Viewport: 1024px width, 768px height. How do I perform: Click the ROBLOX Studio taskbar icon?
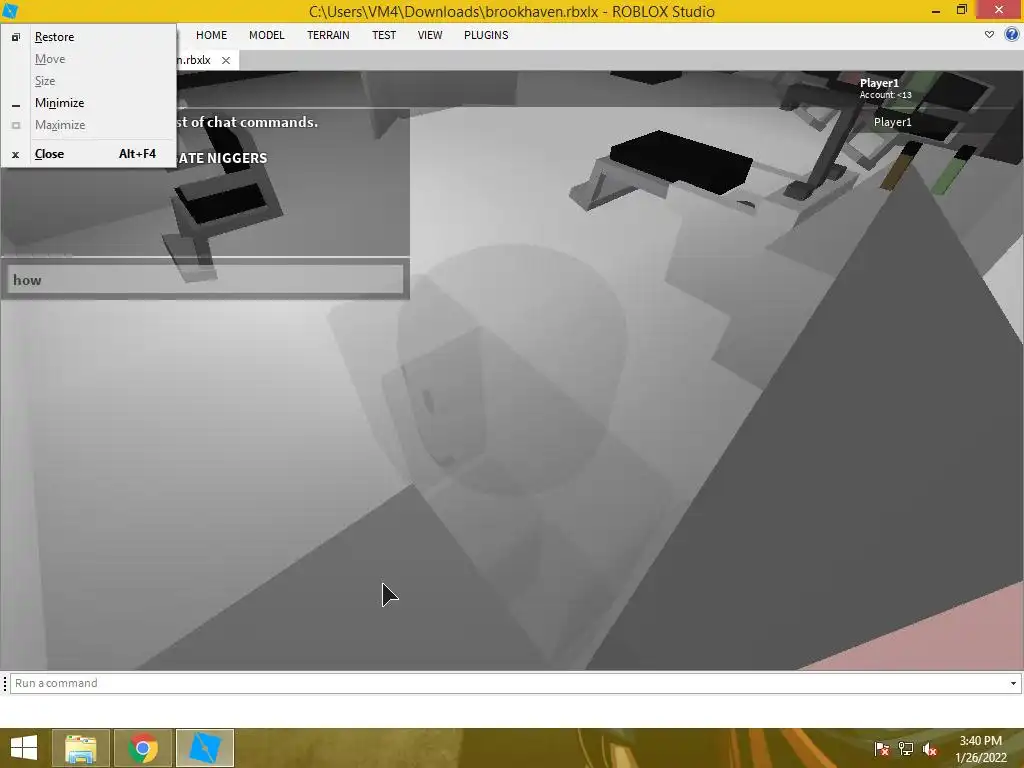[205, 748]
